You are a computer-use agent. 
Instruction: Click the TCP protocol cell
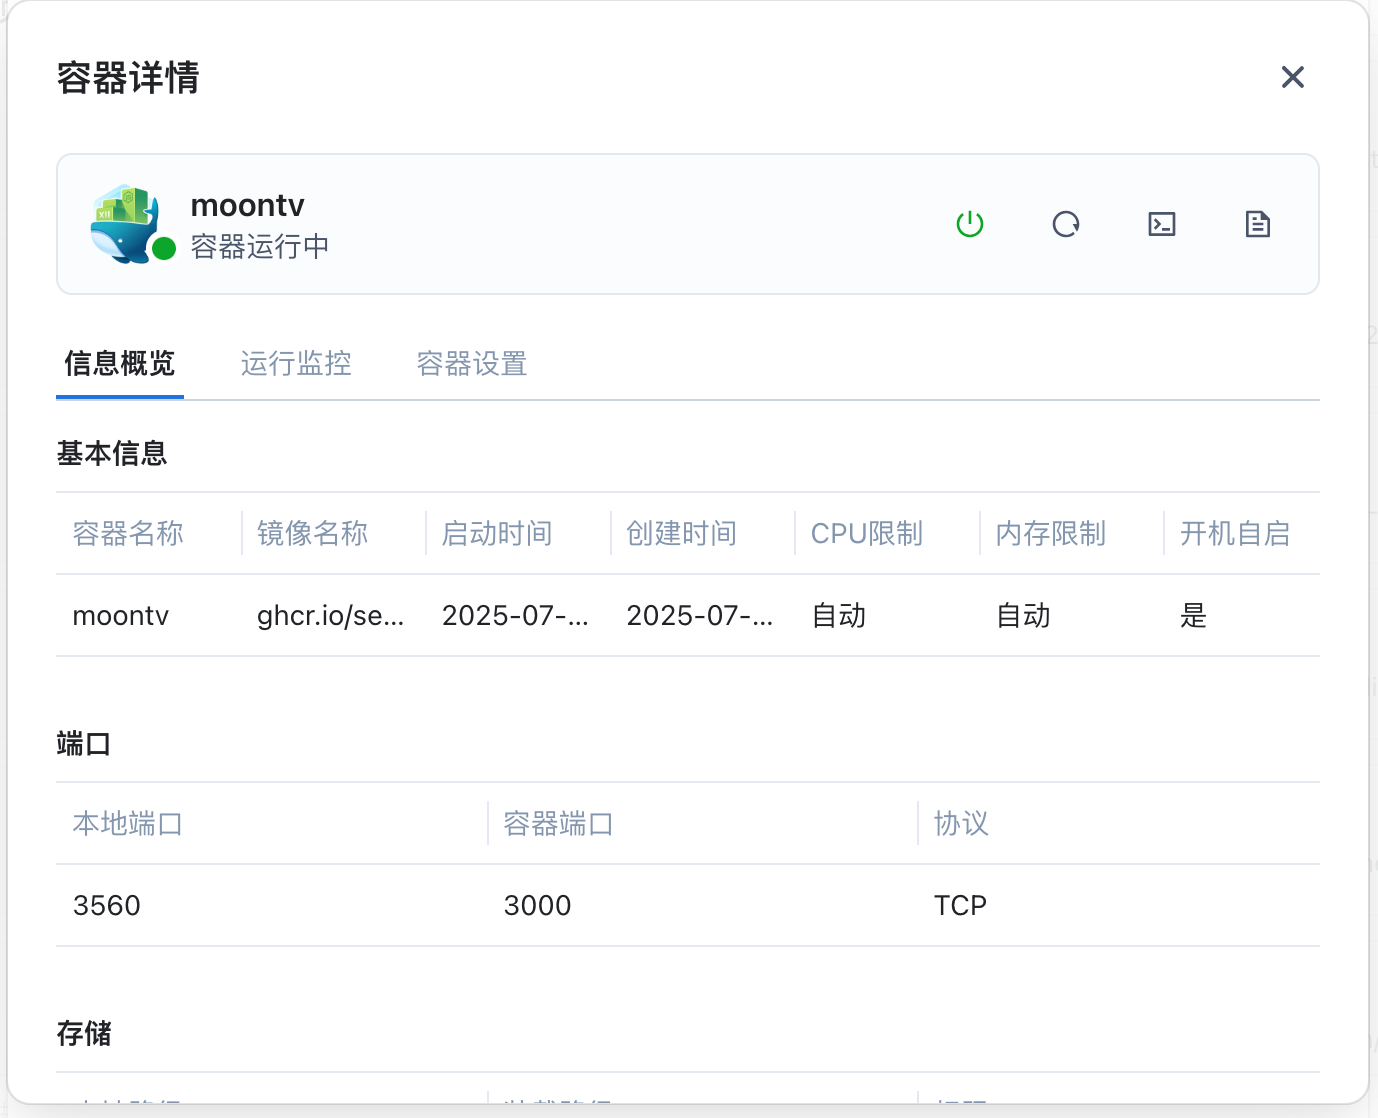(x=960, y=906)
